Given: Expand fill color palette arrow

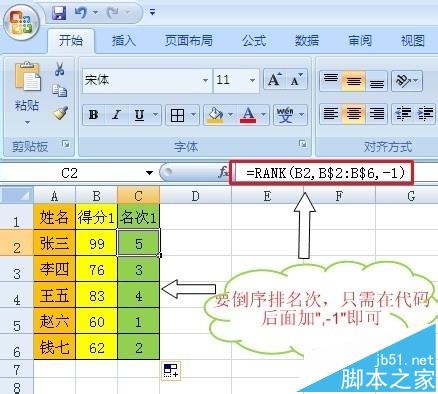Looking at the screenshot, I should (230, 115).
